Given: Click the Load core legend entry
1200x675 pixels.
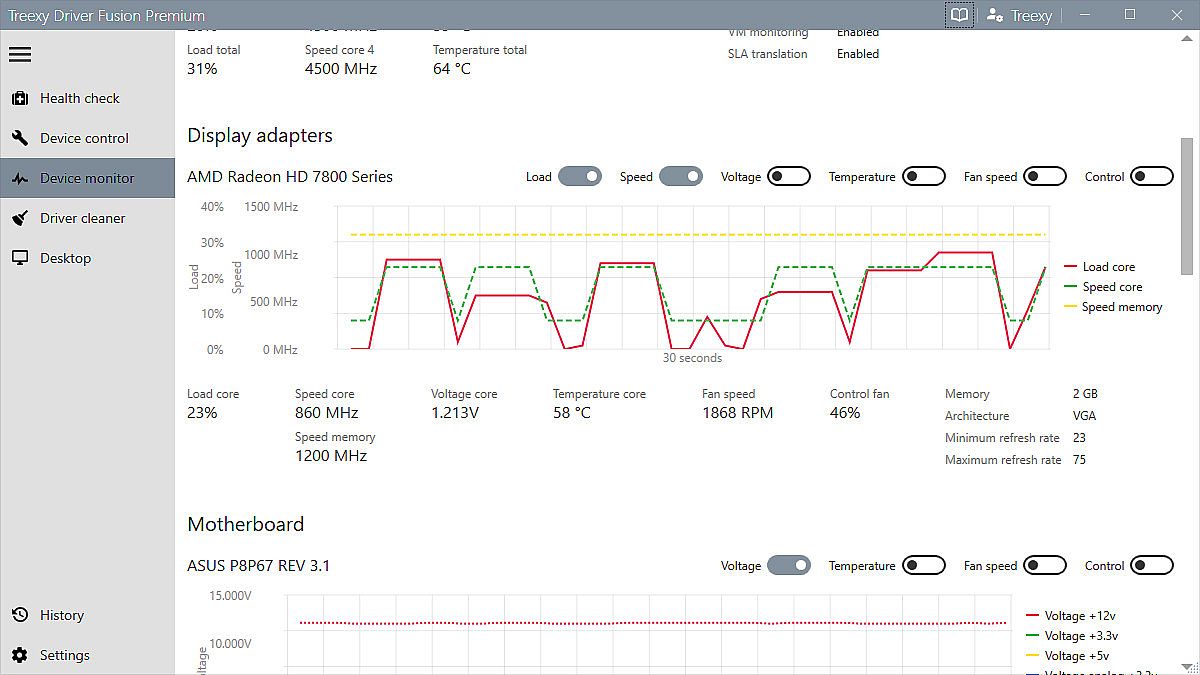Looking at the screenshot, I should pyautogui.click(x=1099, y=267).
